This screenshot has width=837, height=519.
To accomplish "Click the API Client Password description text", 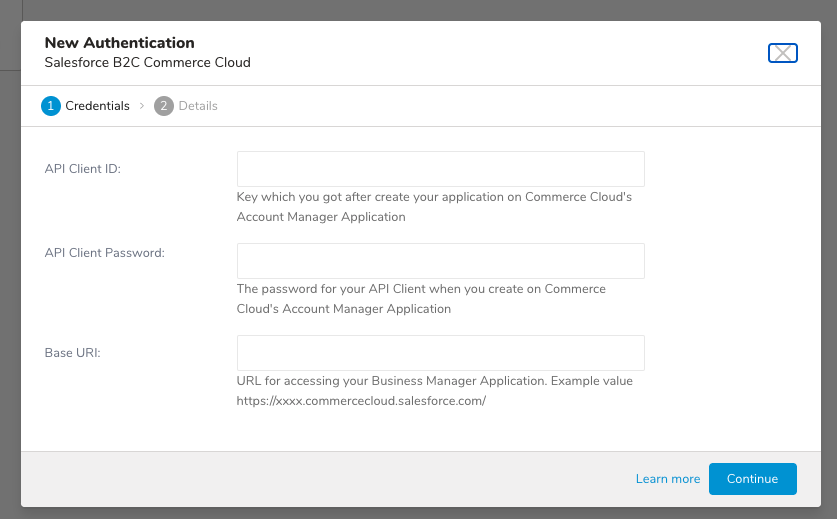I will click(x=421, y=299).
